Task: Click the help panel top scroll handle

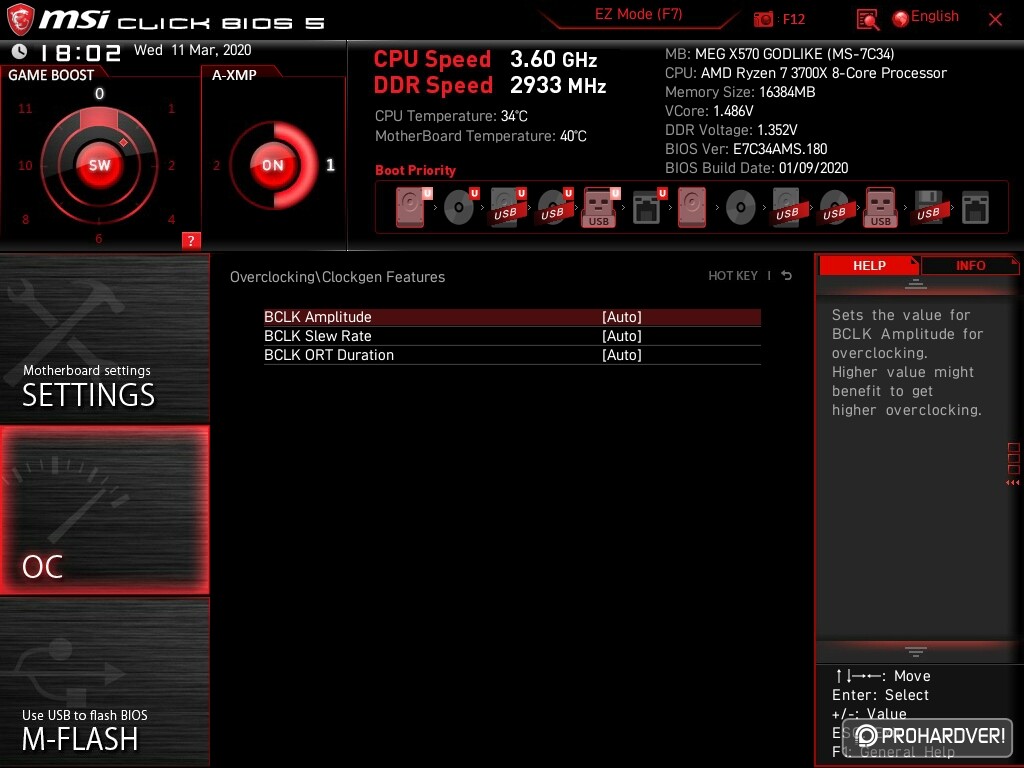Action: point(916,284)
